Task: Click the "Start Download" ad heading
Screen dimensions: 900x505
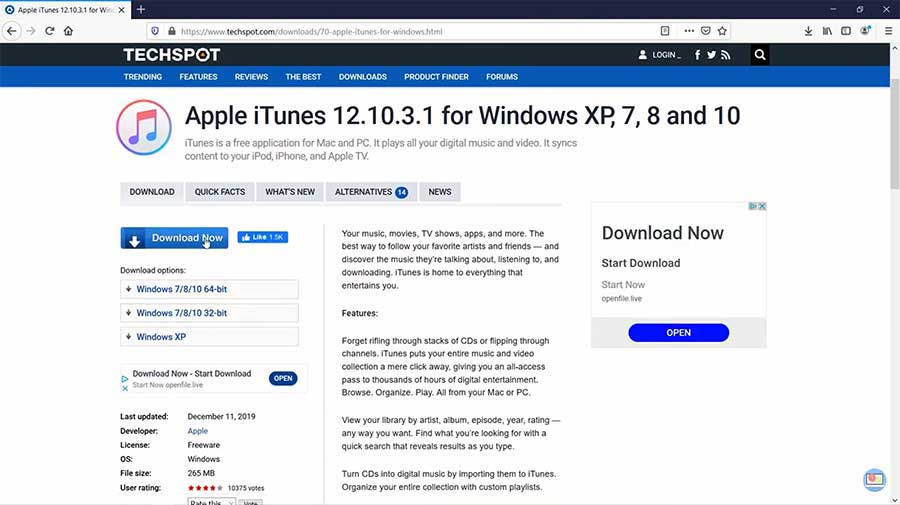Action: [x=641, y=263]
